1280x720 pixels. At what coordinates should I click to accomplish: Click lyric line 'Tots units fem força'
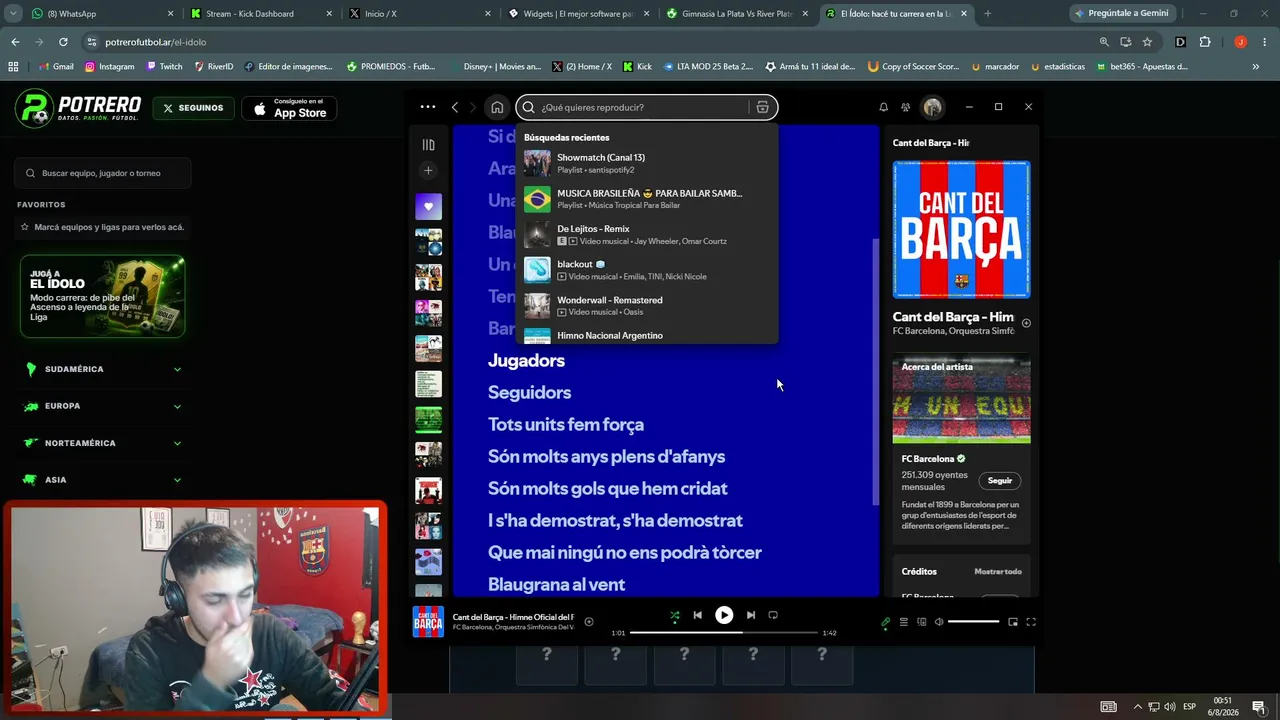point(566,425)
